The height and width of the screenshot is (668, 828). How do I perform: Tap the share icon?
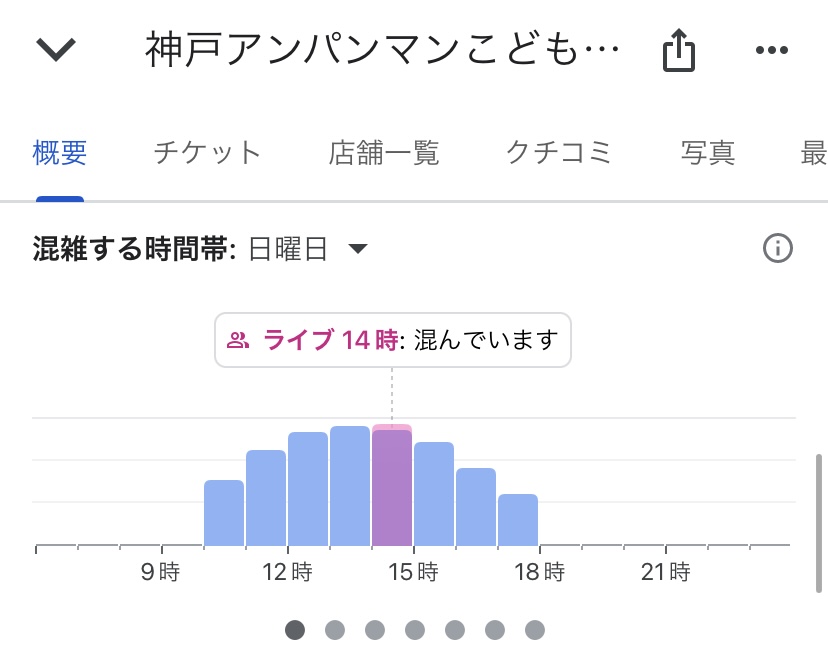coord(679,50)
